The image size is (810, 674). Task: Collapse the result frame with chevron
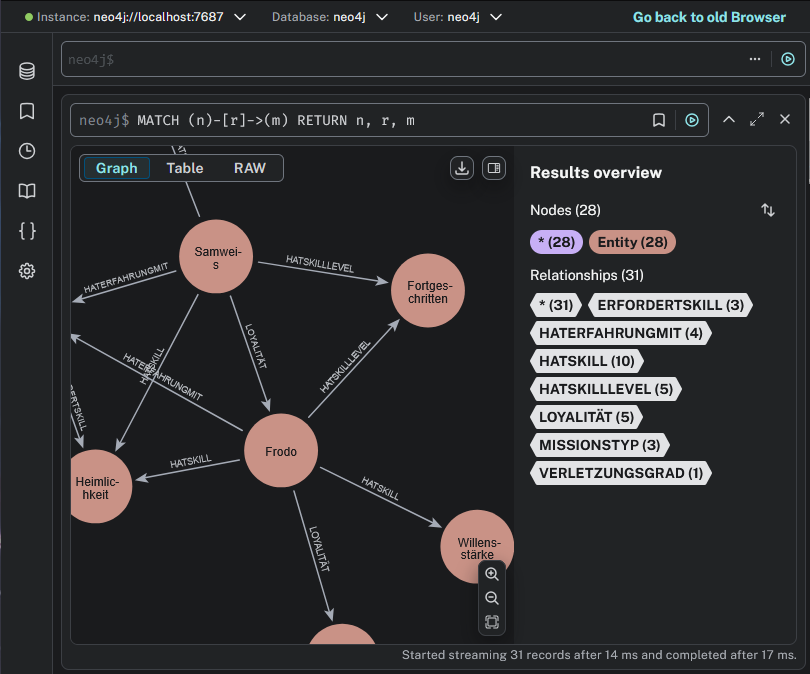click(x=729, y=119)
